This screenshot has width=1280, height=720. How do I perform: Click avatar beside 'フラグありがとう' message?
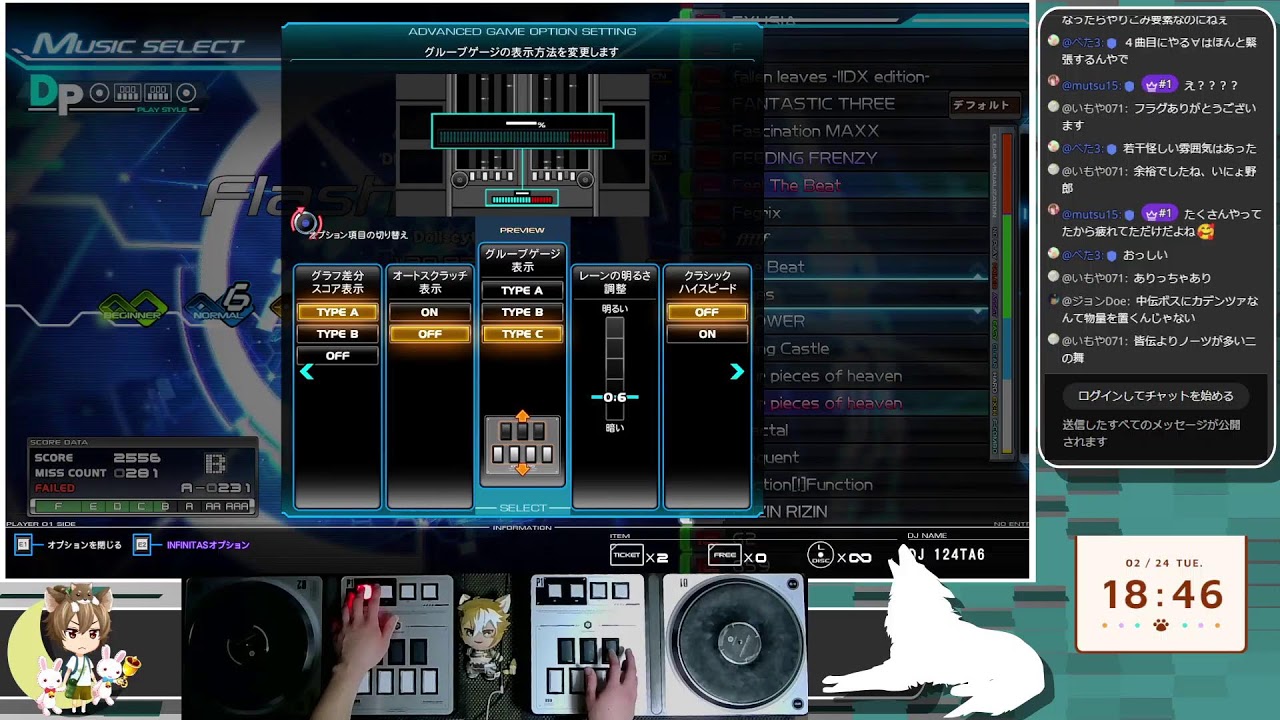(1053, 106)
